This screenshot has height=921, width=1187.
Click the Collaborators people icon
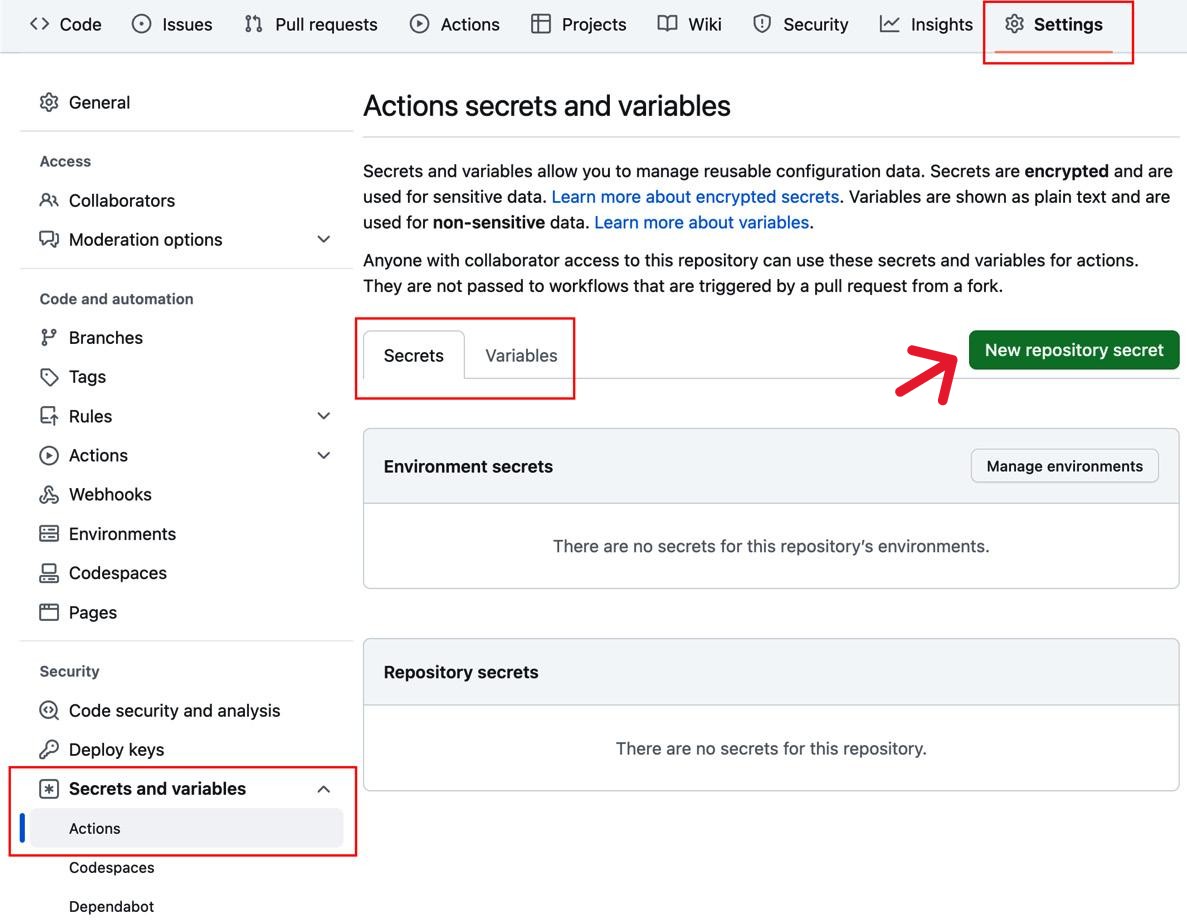tap(49, 201)
